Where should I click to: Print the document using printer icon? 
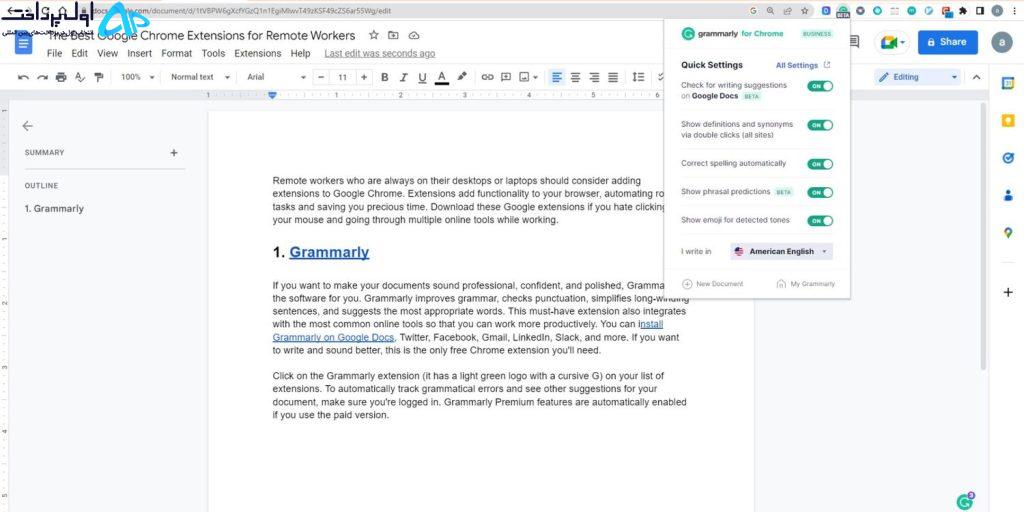click(x=61, y=77)
